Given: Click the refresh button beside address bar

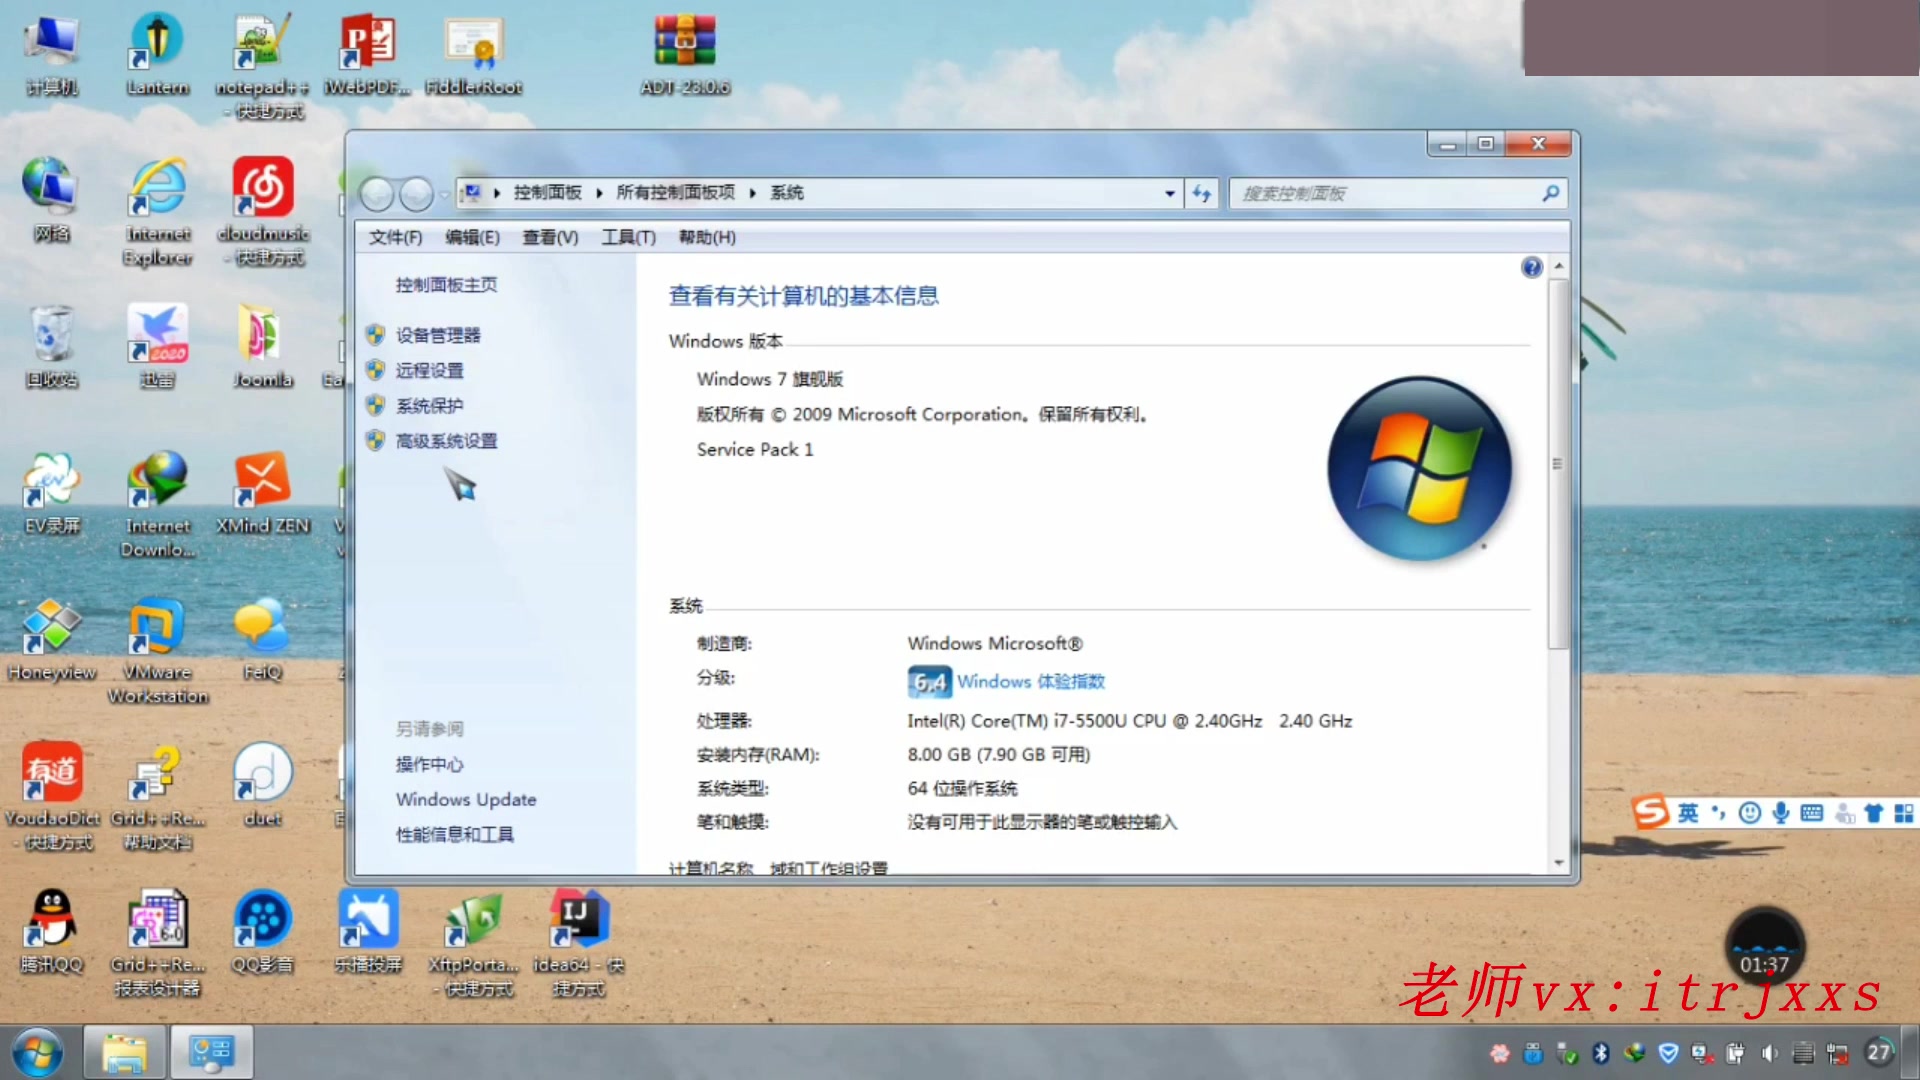Looking at the screenshot, I should [1201, 193].
